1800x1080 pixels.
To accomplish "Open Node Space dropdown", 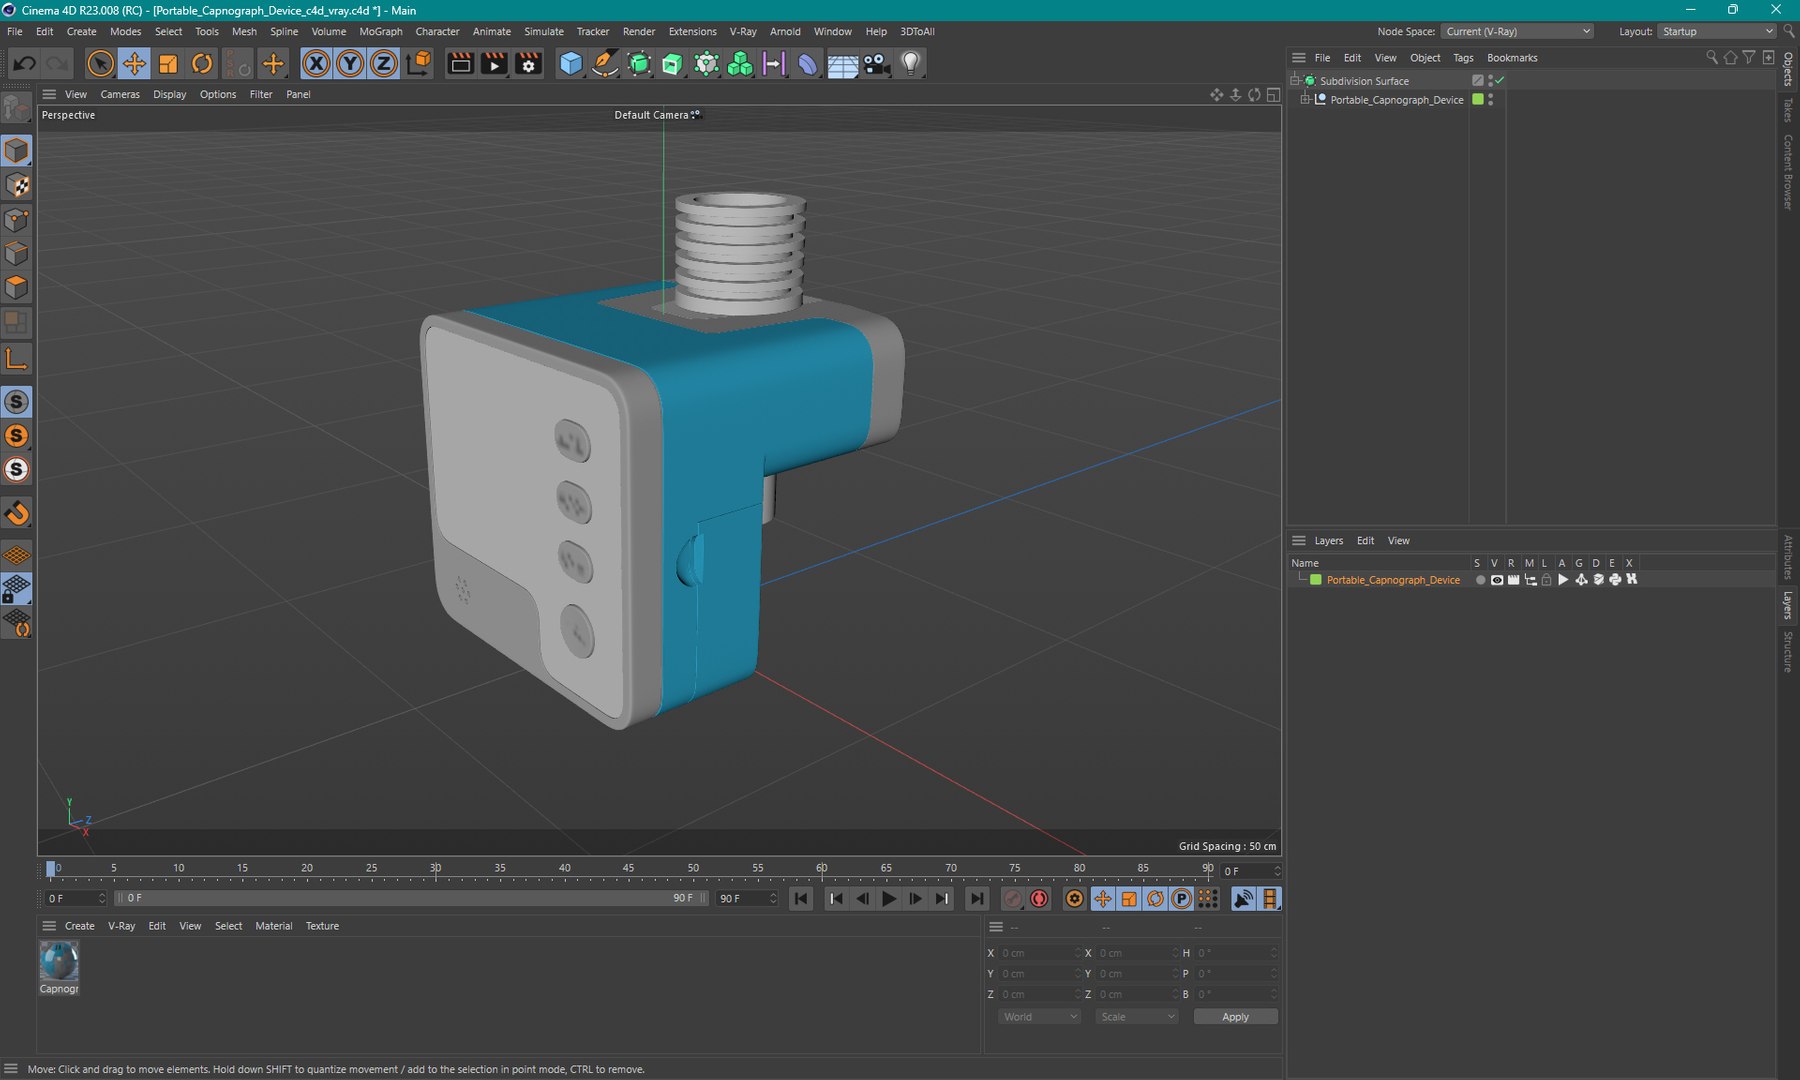I will coord(1517,32).
